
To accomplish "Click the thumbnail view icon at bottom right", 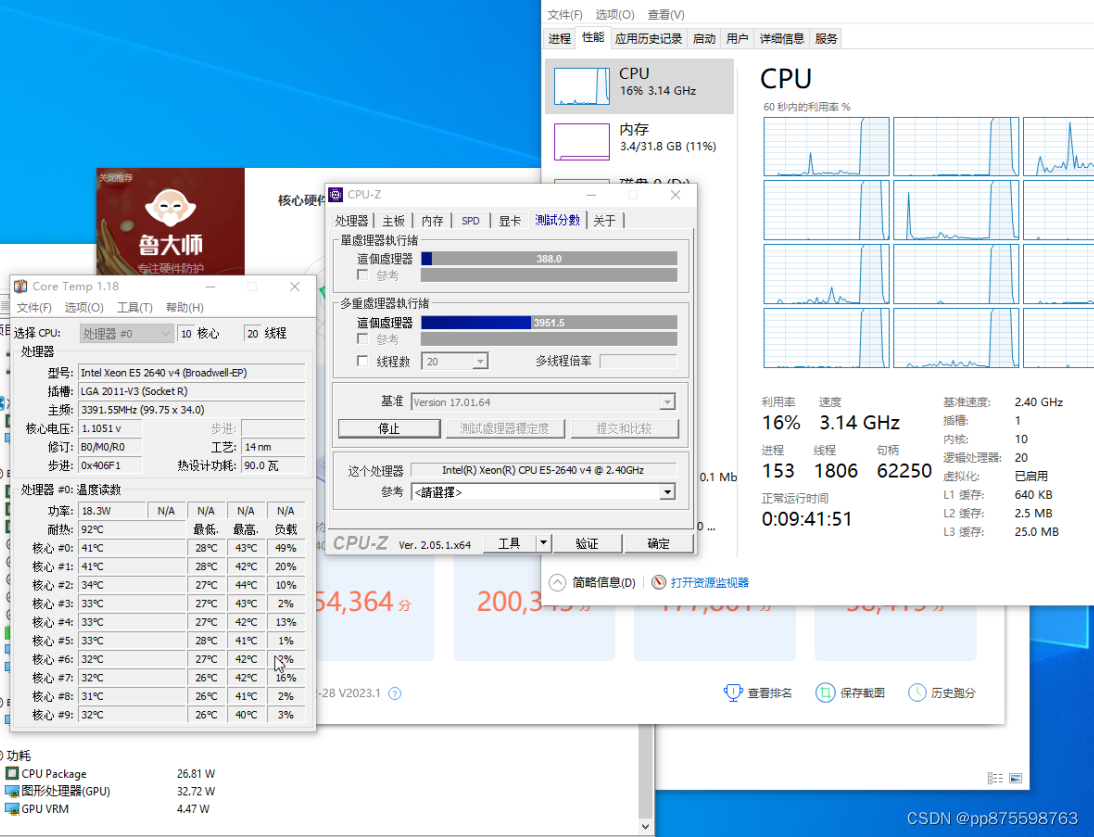I will pyautogui.click(x=1016, y=778).
